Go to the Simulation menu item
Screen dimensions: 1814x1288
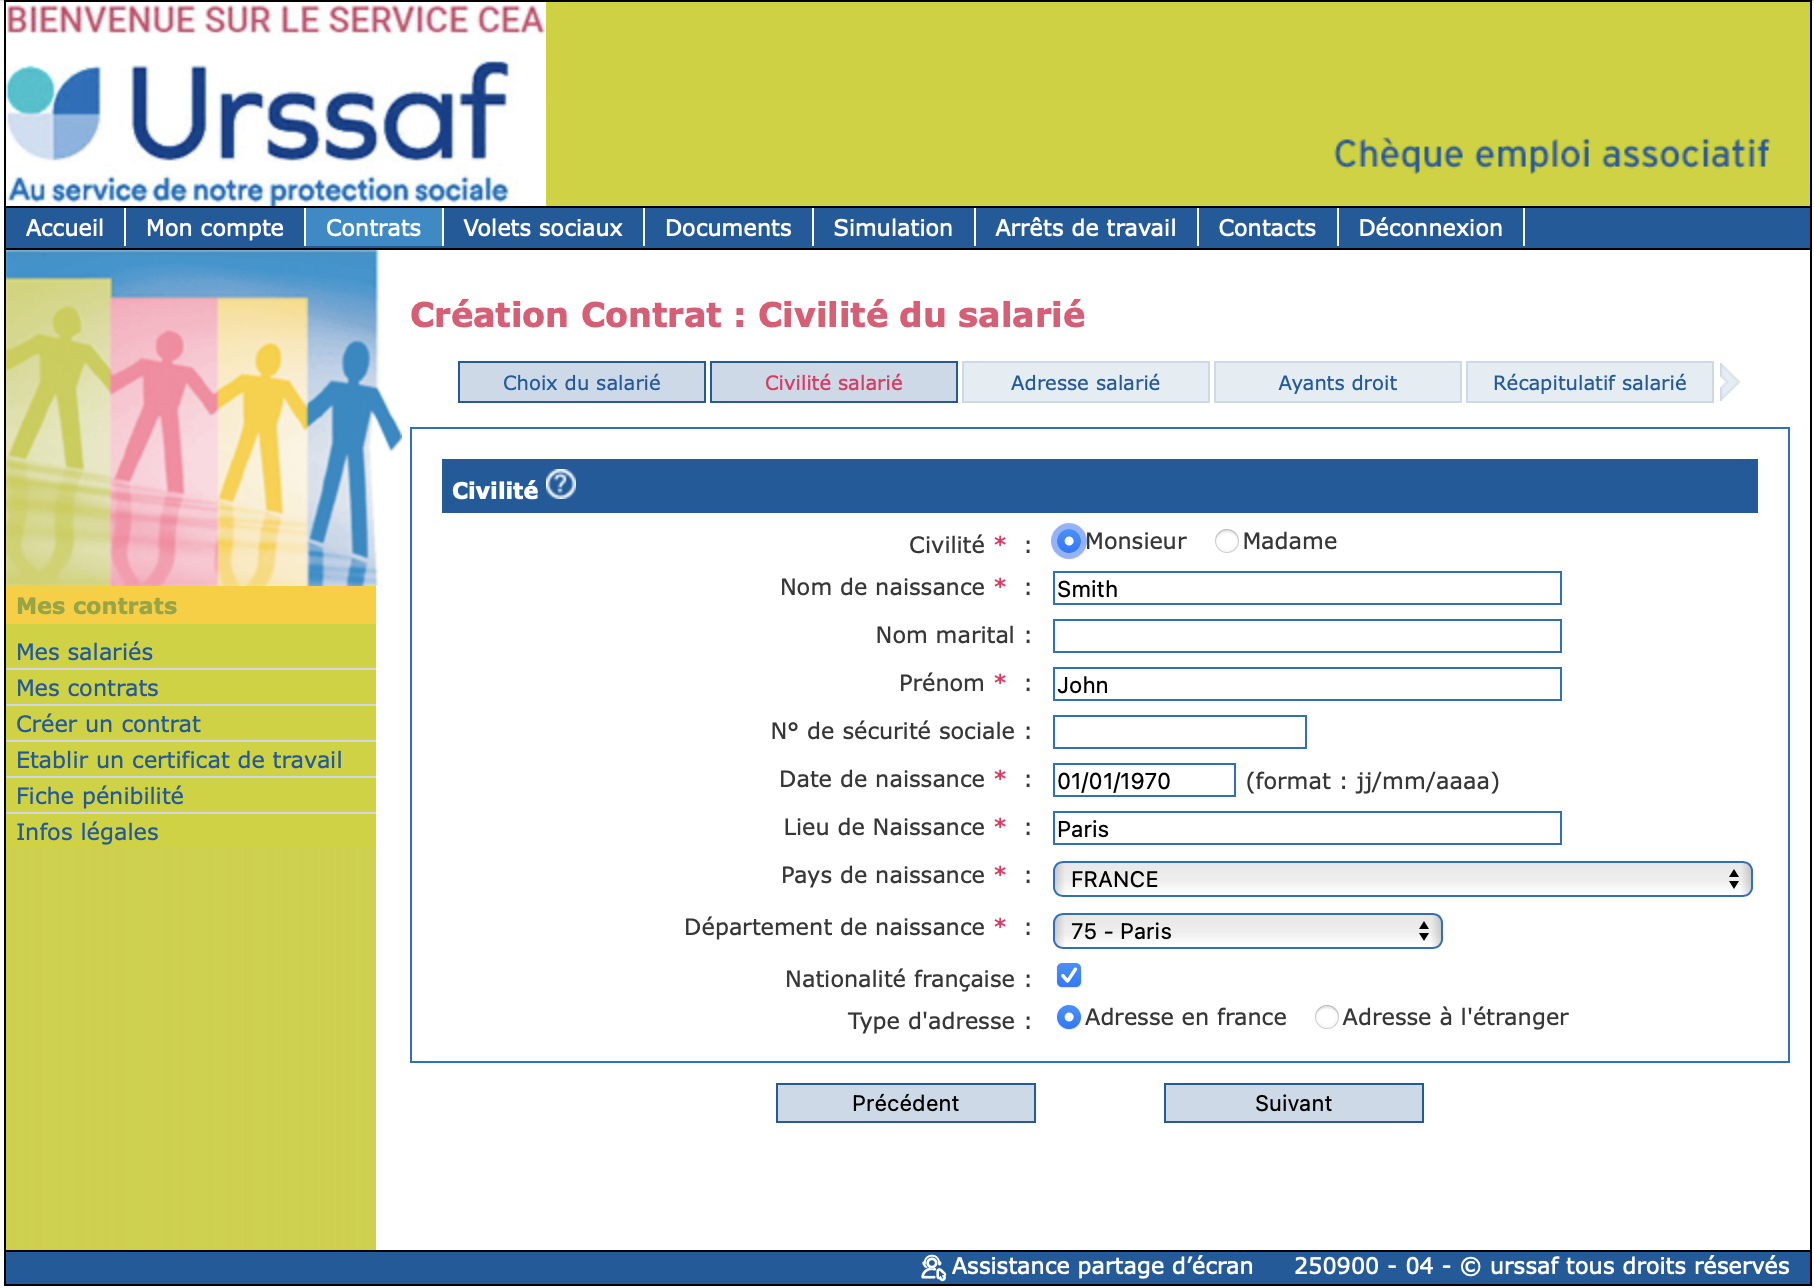(x=892, y=228)
